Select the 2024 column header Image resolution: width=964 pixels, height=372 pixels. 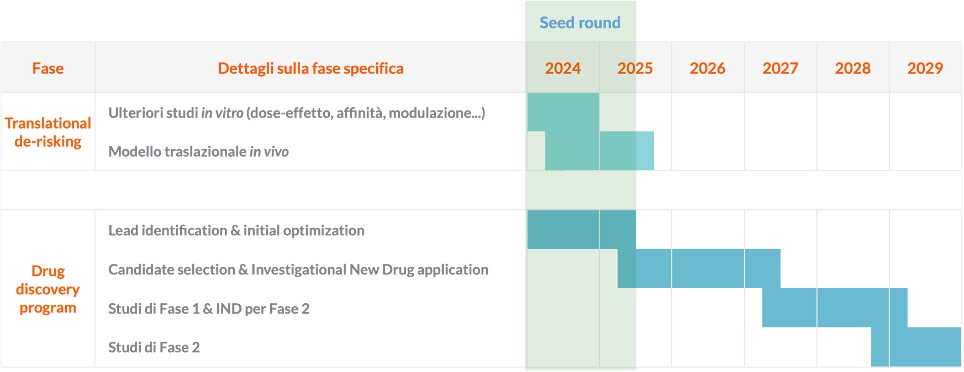tap(563, 68)
